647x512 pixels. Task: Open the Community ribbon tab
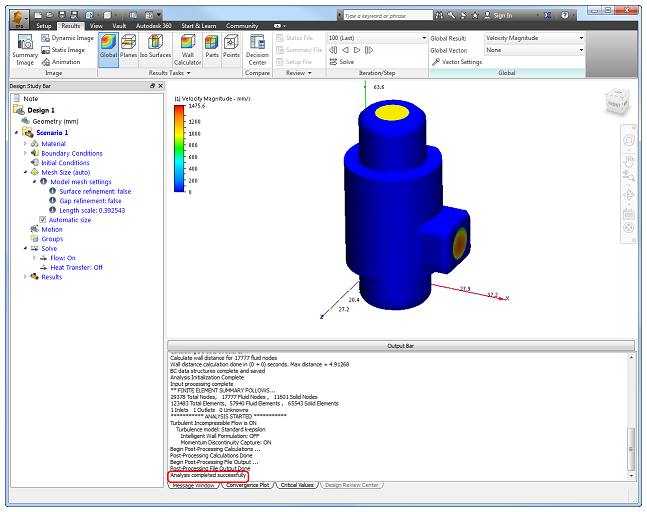242,26
